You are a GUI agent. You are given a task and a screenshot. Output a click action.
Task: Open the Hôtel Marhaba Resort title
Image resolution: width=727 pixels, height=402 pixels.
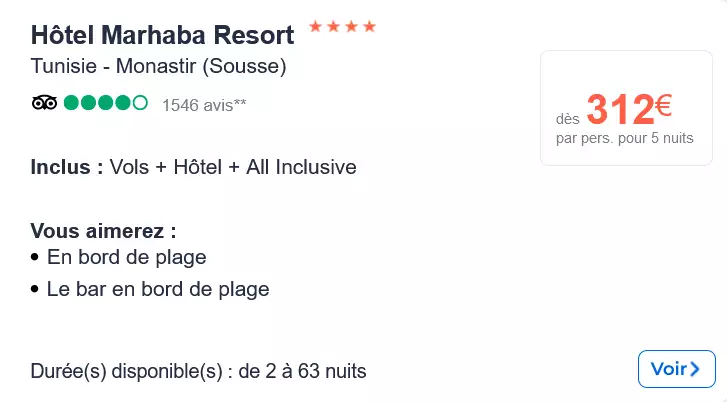click(162, 36)
